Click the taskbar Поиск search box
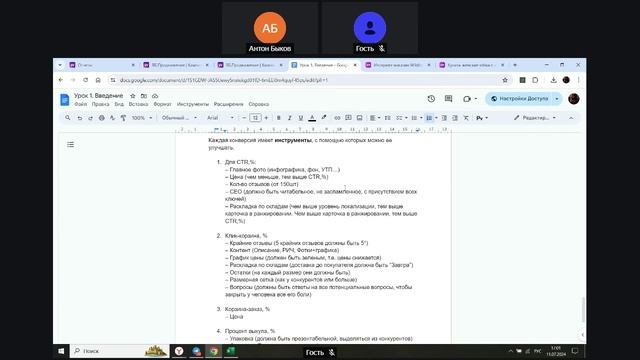The width and height of the screenshot is (640, 360). pyautogui.click(x=120, y=351)
